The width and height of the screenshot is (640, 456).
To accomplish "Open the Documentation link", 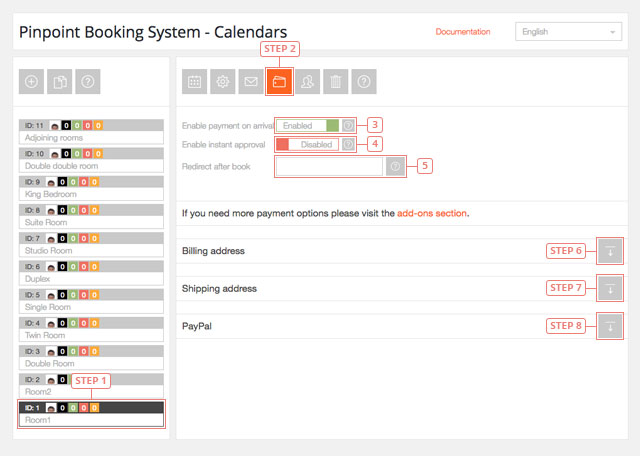I will [x=463, y=32].
